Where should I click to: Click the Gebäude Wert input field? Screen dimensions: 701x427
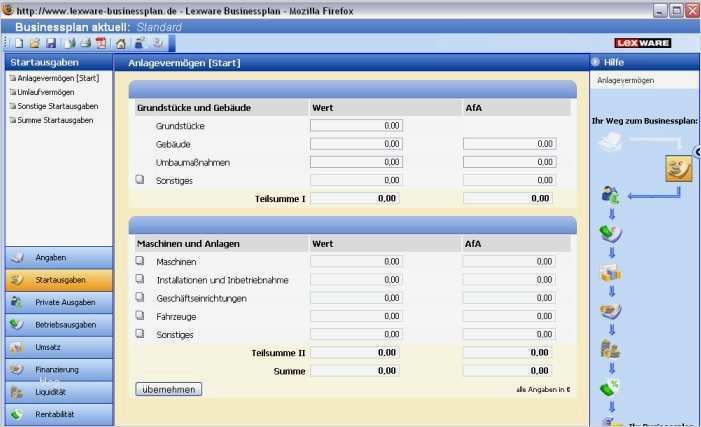356,144
